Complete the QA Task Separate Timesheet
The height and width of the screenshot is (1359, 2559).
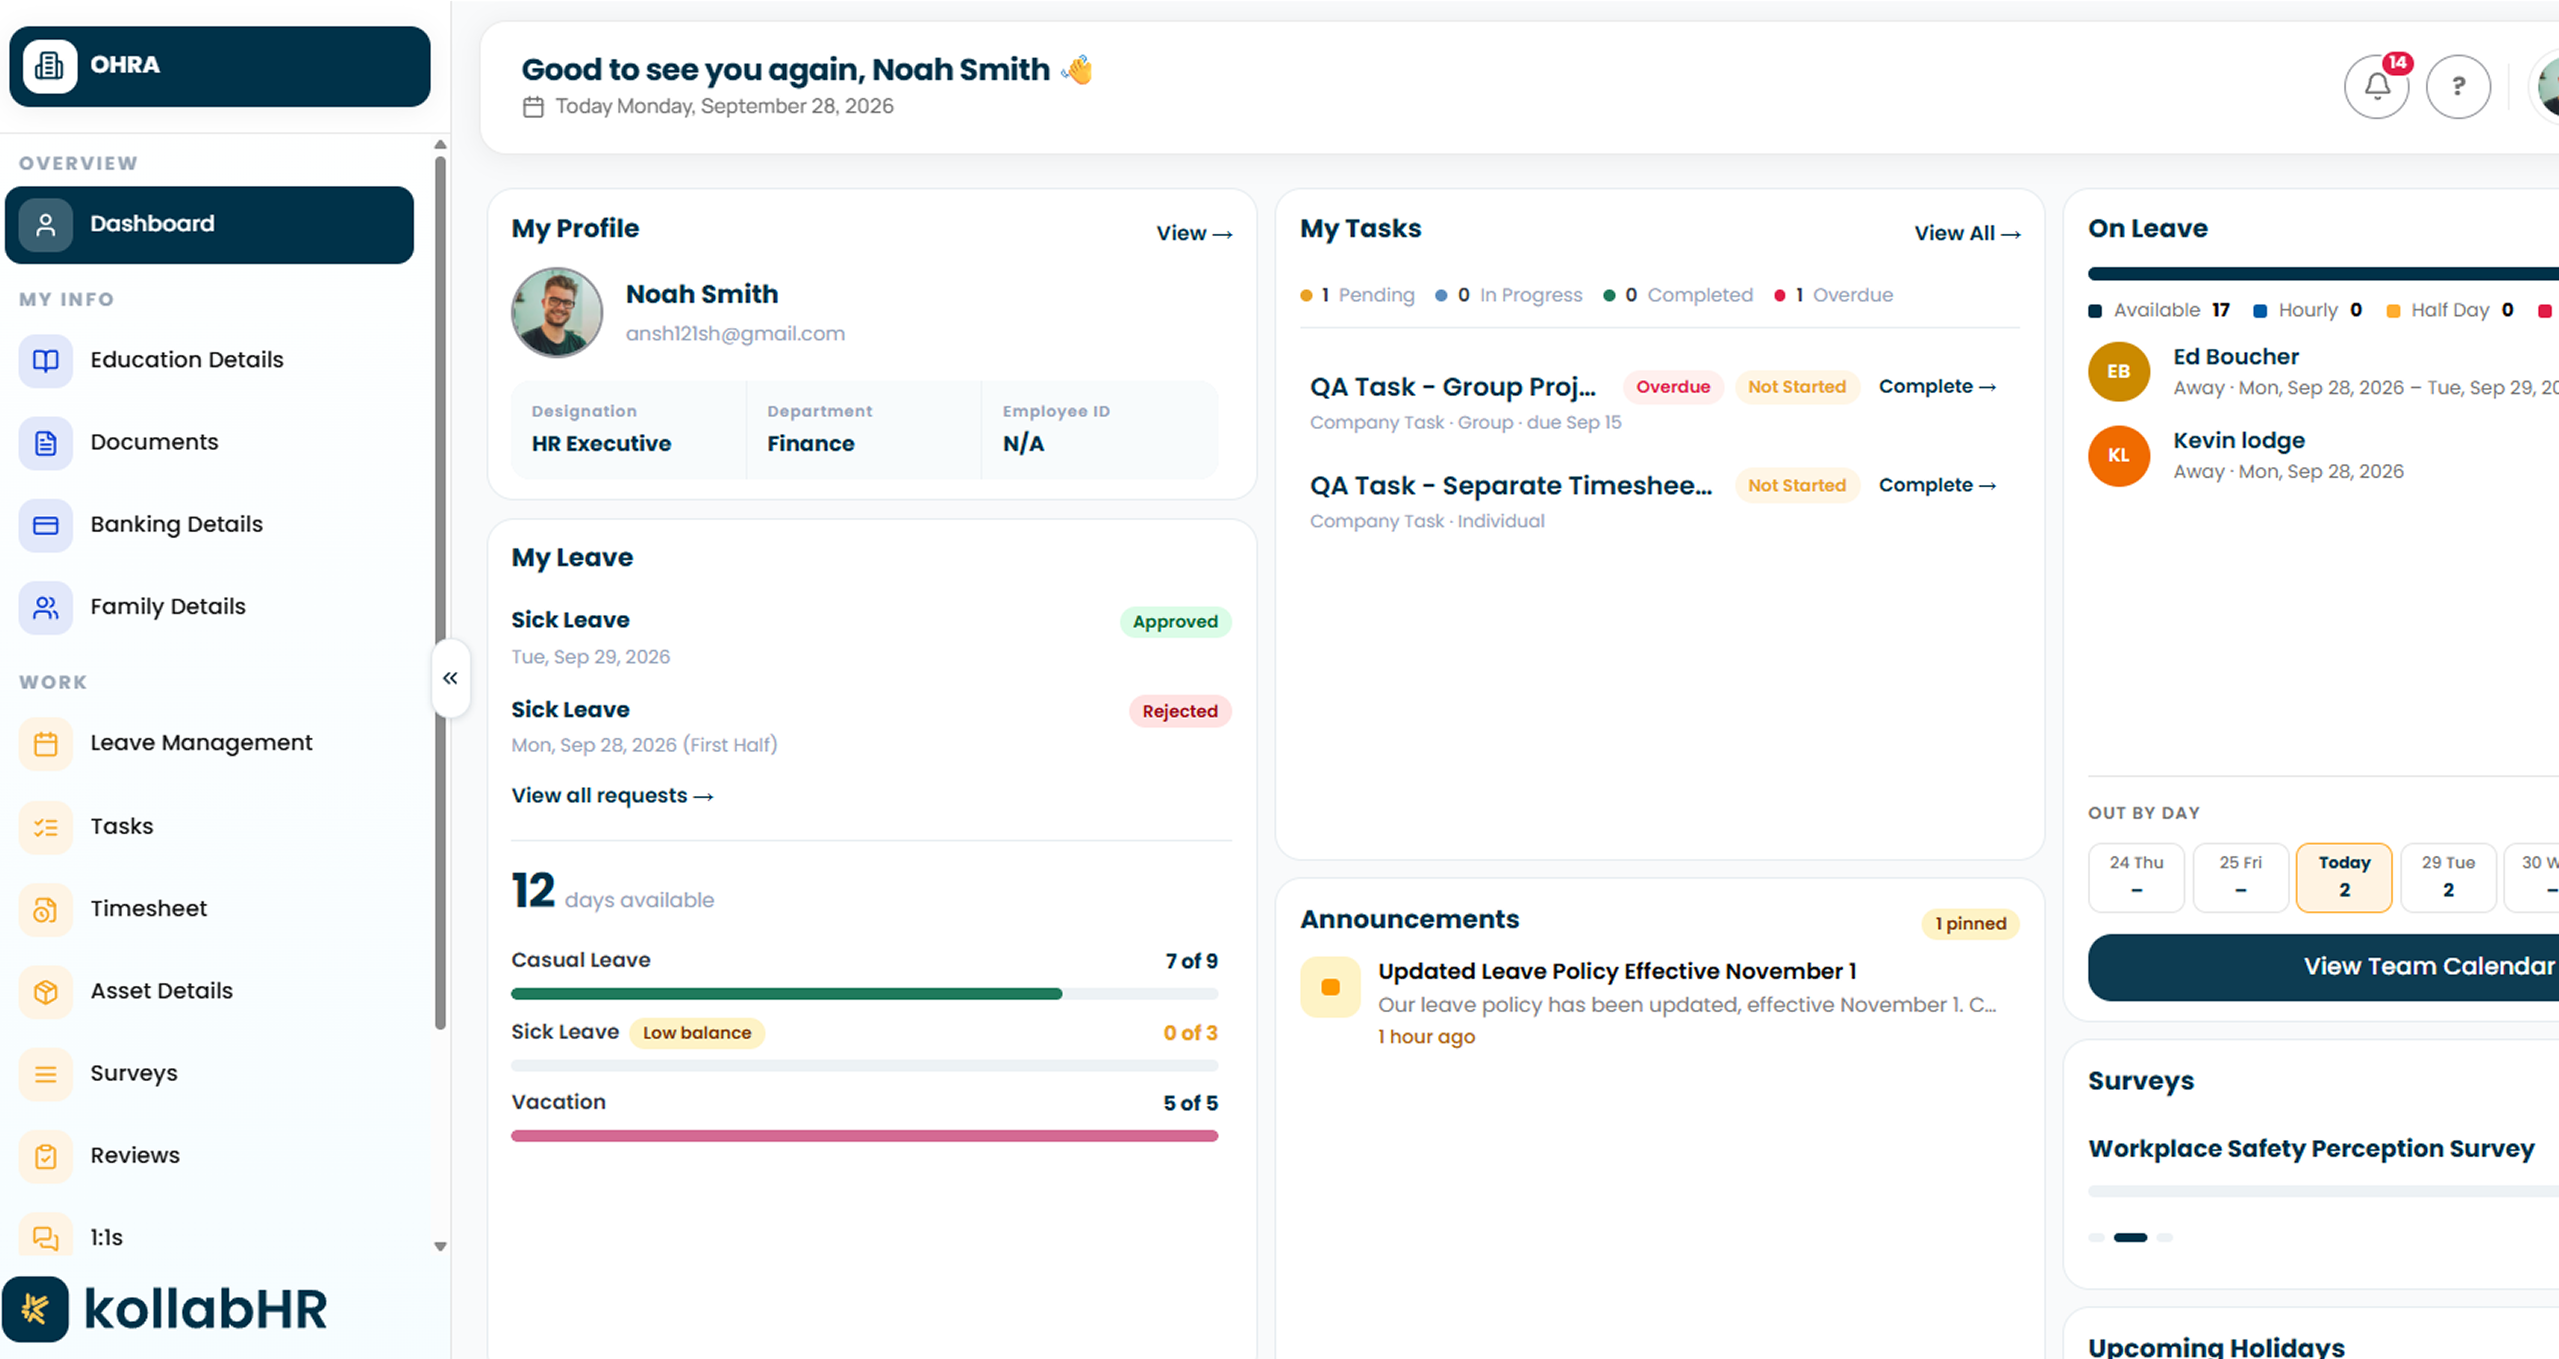1937,485
